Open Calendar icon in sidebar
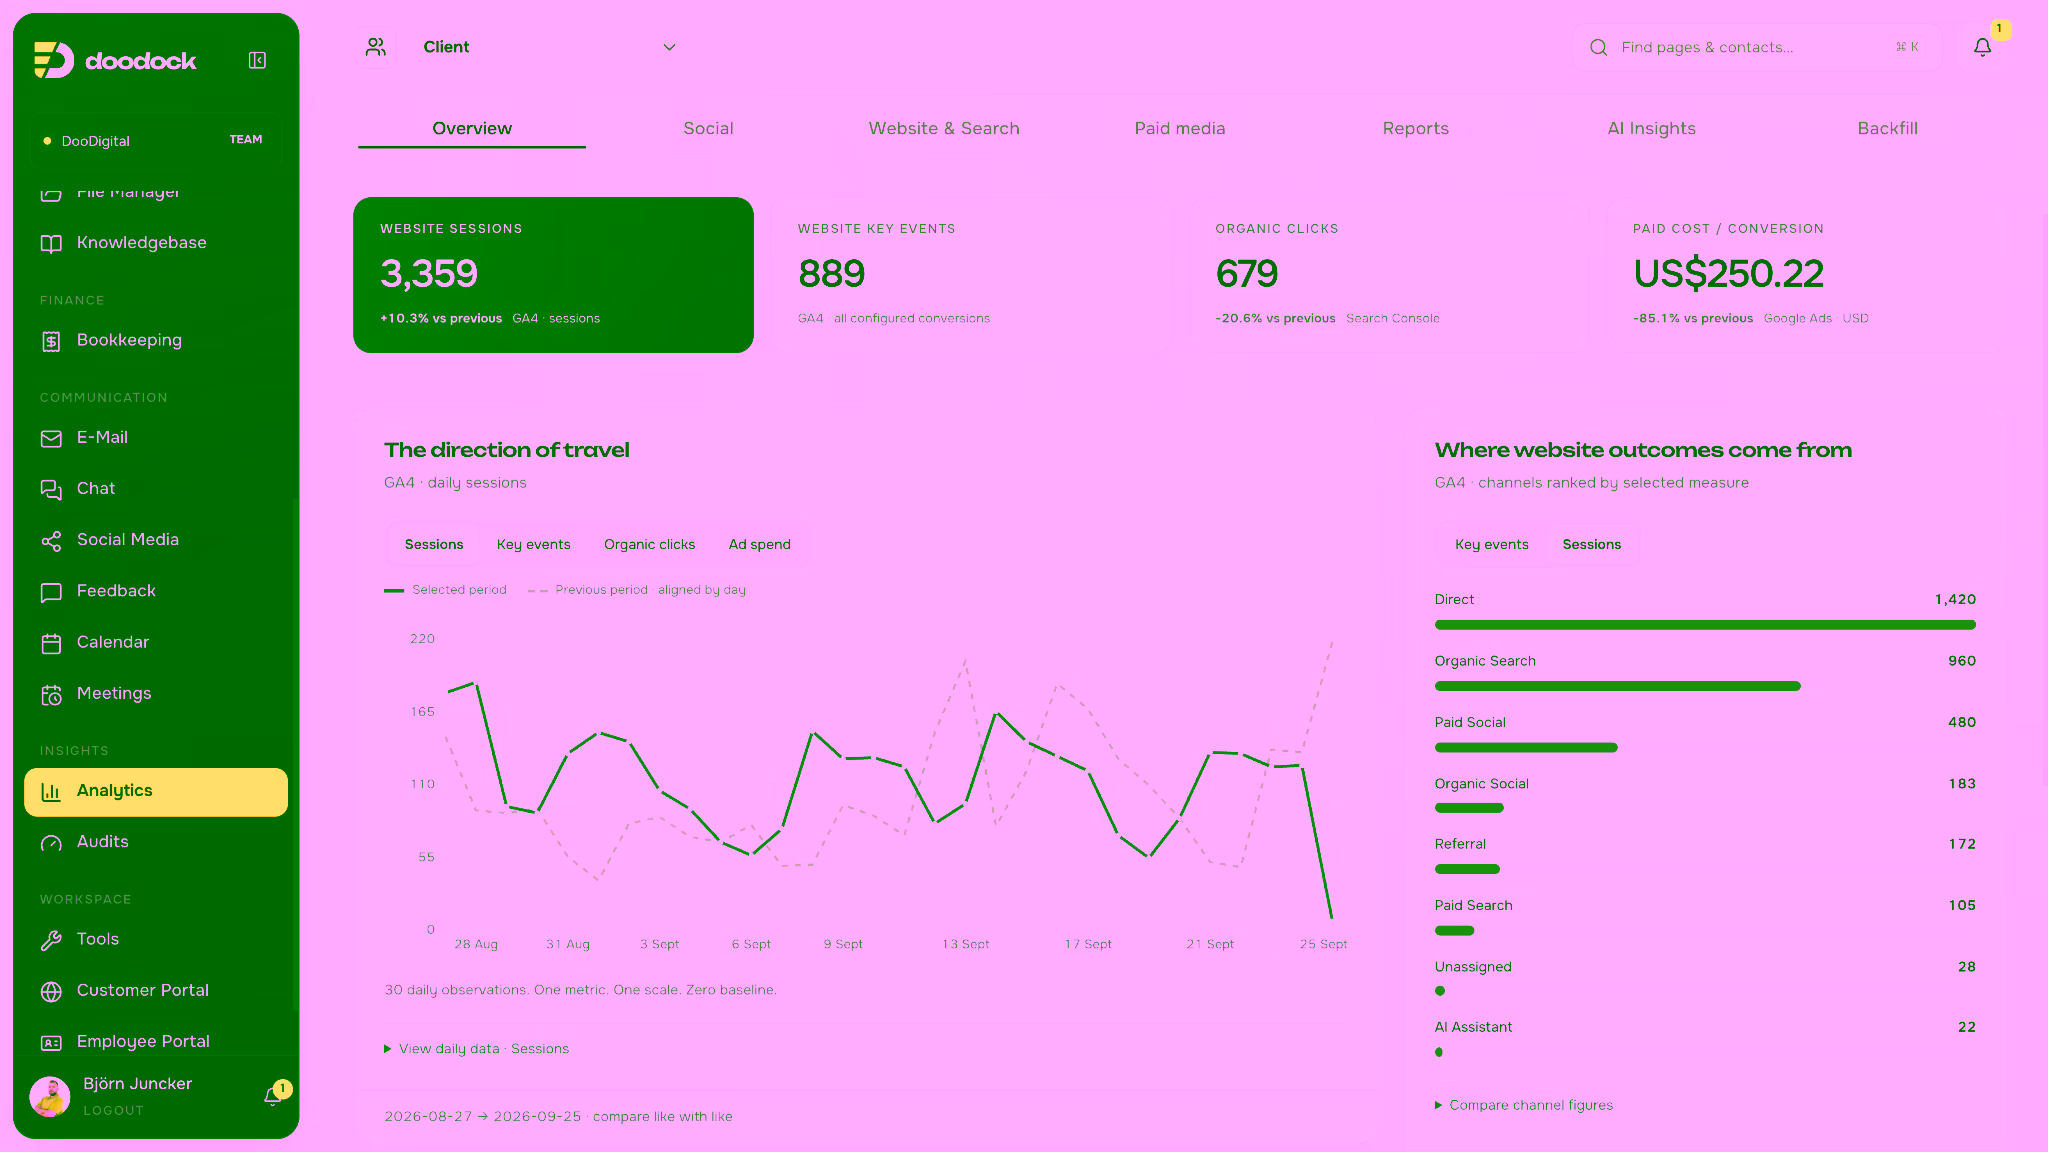The height and width of the screenshot is (1152, 2048). [51, 643]
